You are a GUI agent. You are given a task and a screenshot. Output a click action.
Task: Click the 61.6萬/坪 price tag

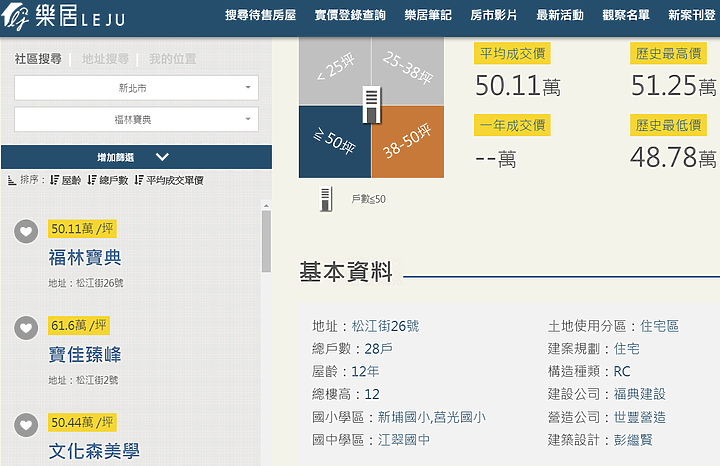(x=79, y=326)
